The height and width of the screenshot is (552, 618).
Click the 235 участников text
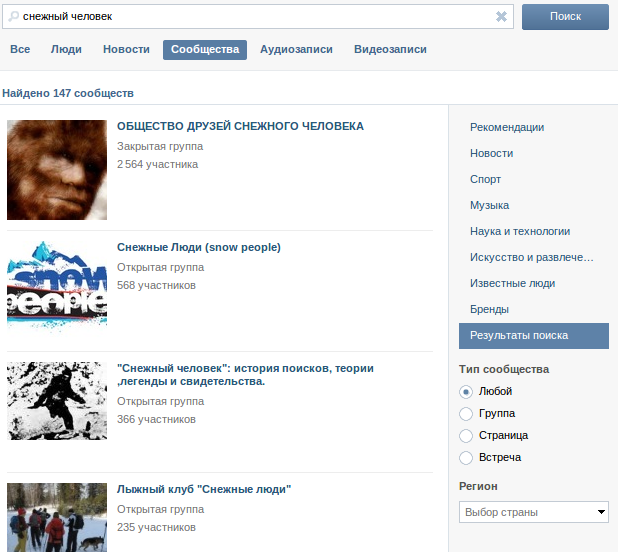click(x=156, y=527)
